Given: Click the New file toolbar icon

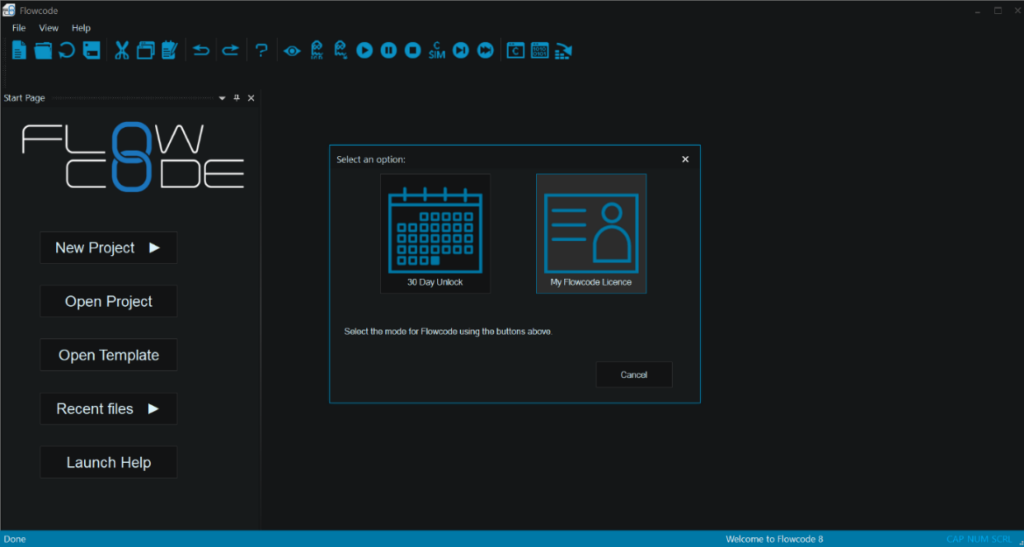Looking at the screenshot, I should (x=19, y=50).
